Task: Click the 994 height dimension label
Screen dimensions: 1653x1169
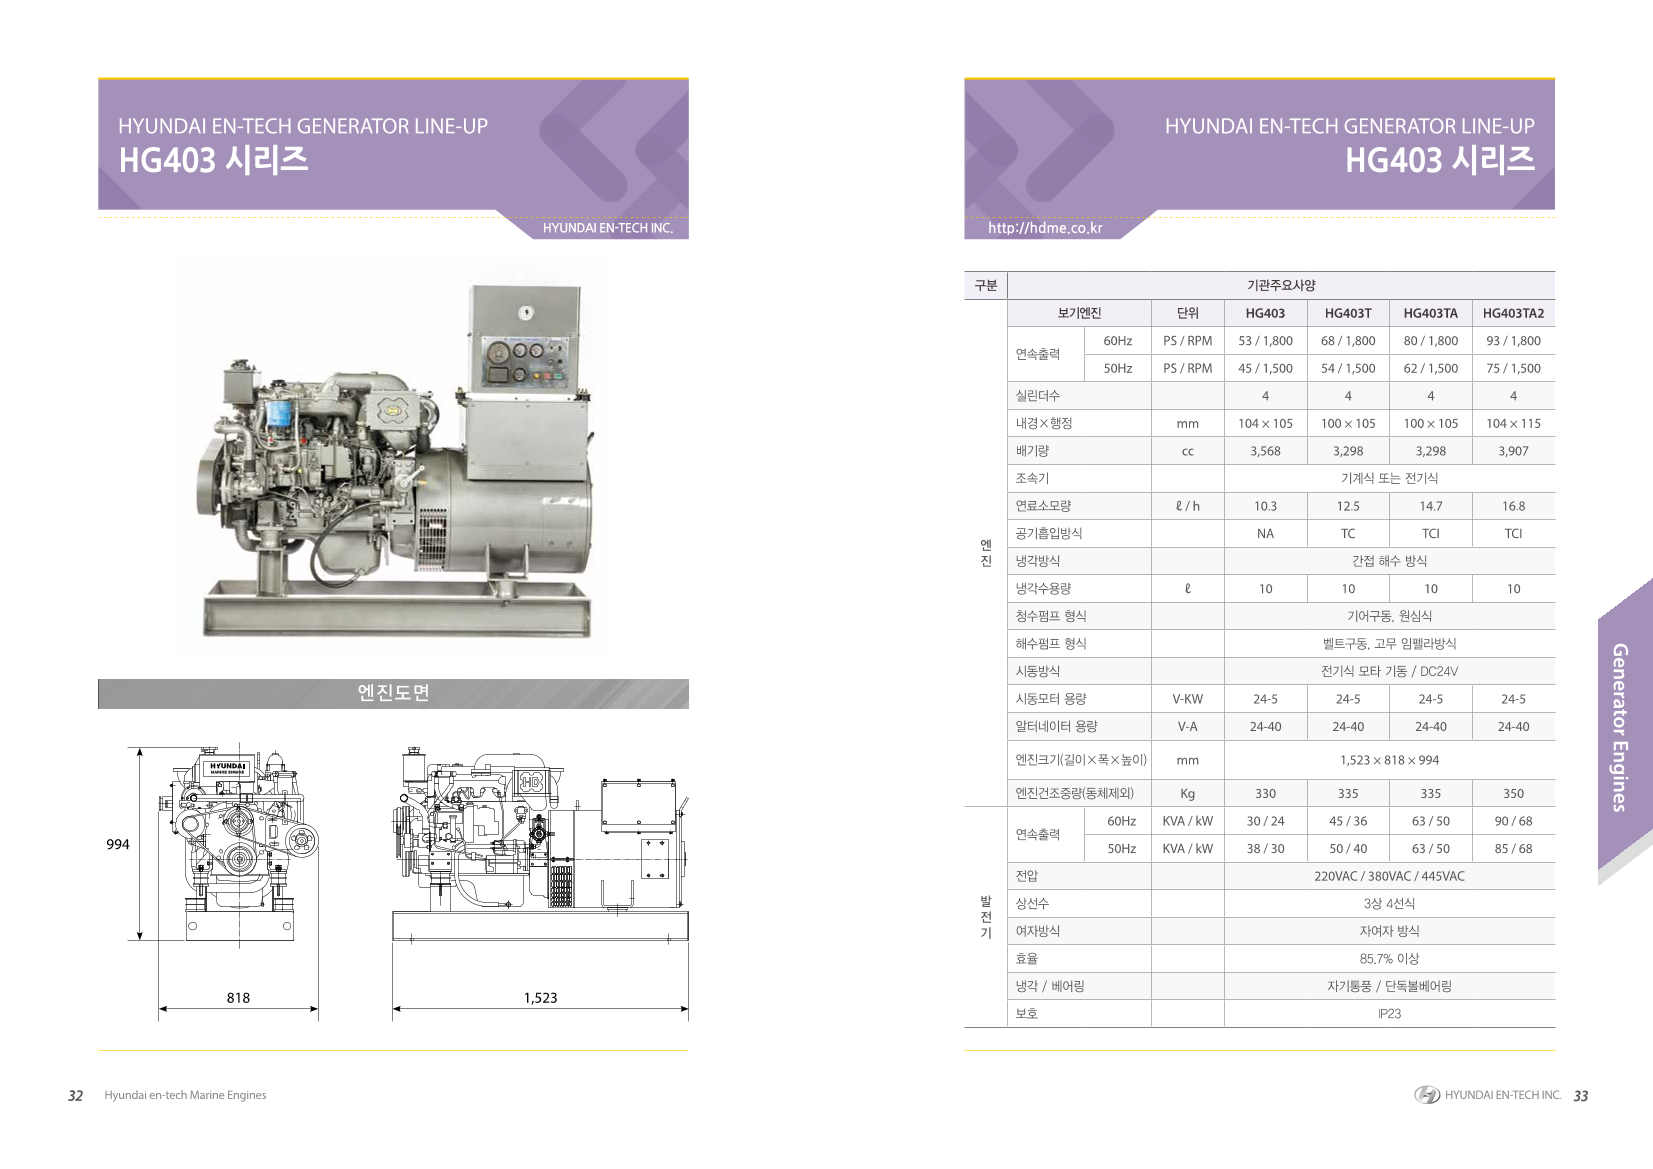Action: point(118,844)
